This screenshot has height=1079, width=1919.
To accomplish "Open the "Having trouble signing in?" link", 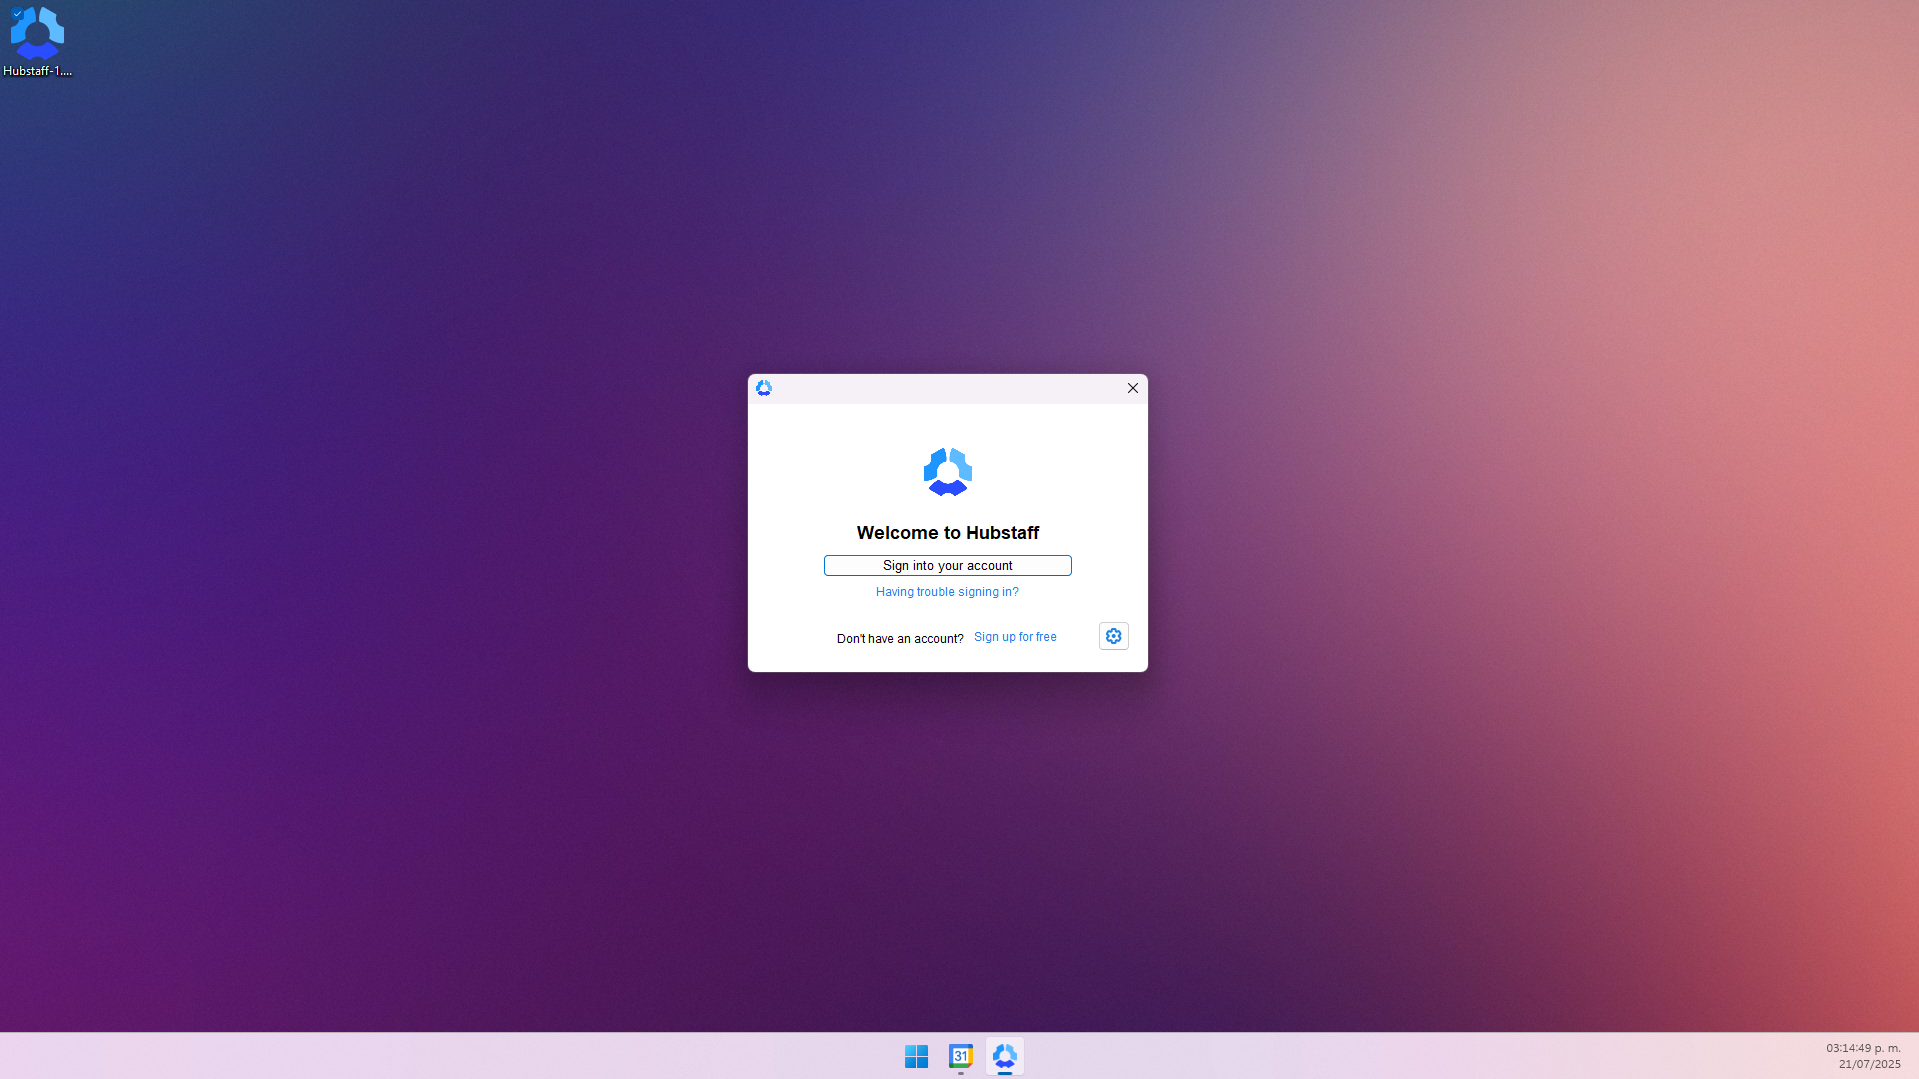I will tap(947, 592).
